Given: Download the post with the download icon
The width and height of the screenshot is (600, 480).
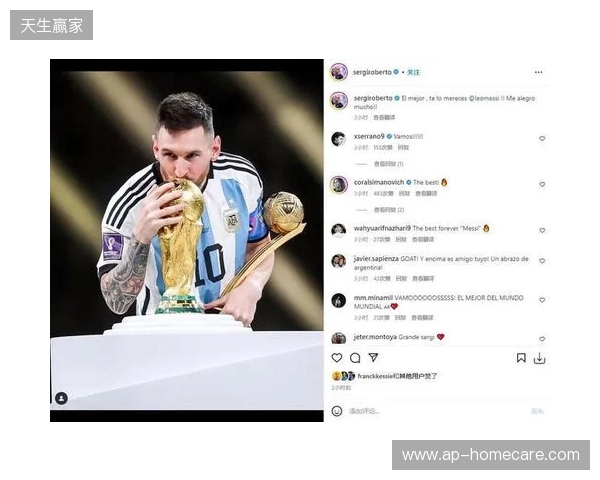Looking at the screenshot, I should point(539,358).
